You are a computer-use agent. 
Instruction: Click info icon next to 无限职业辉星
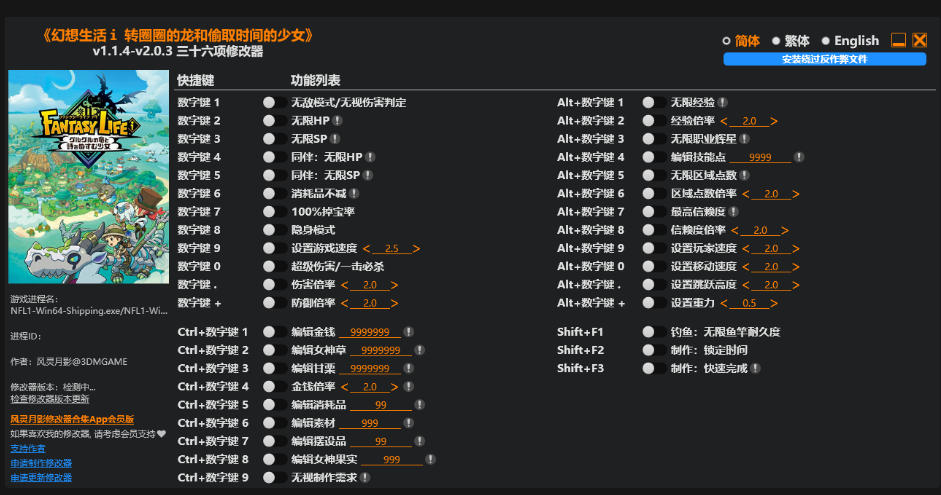click(744, 139)
